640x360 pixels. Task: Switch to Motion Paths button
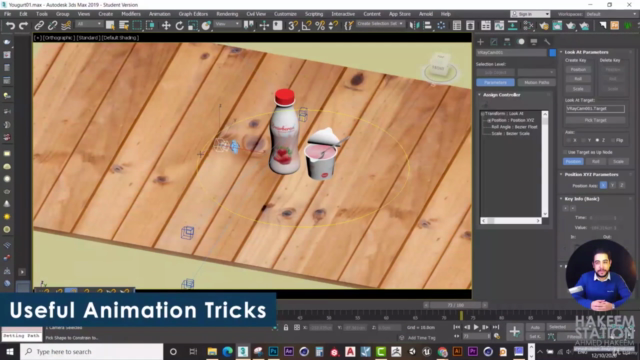(x=536, y=82)
